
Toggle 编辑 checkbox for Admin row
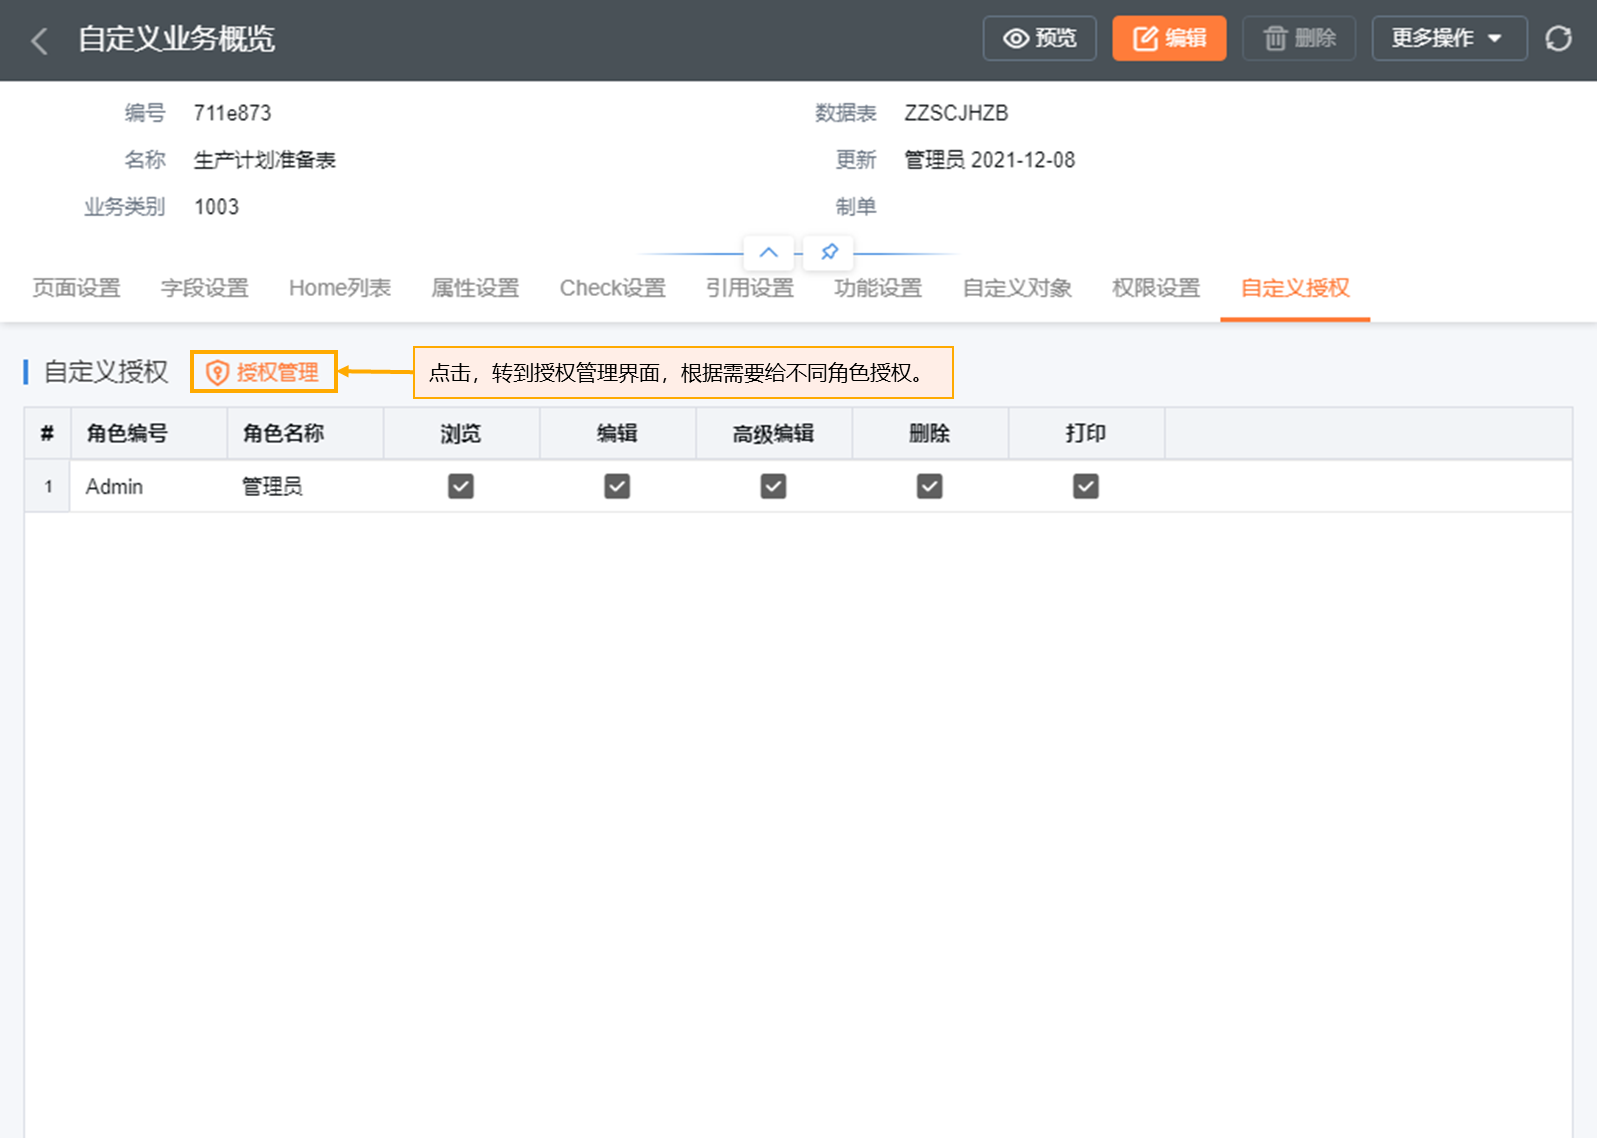(x=617, y=486)
